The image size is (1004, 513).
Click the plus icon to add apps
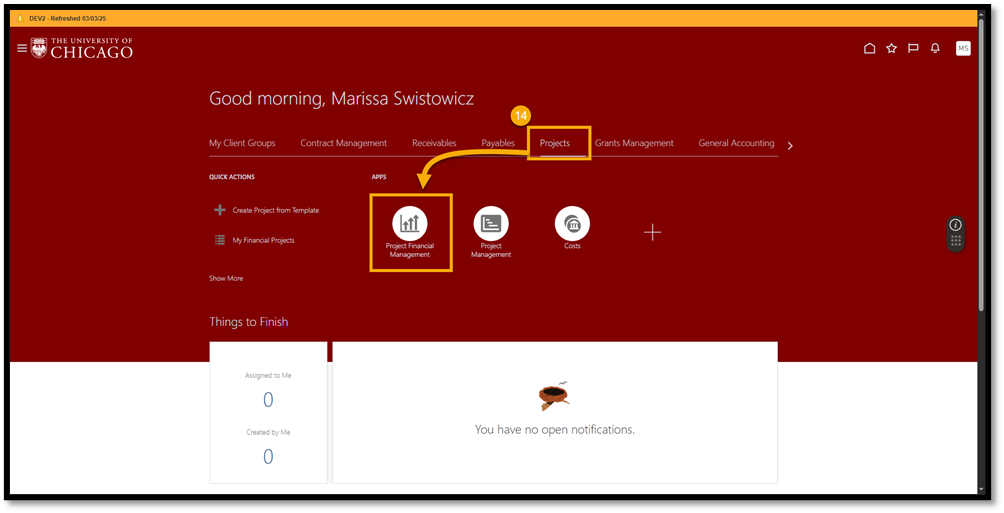pyautogui.click(x=652, y=232)
